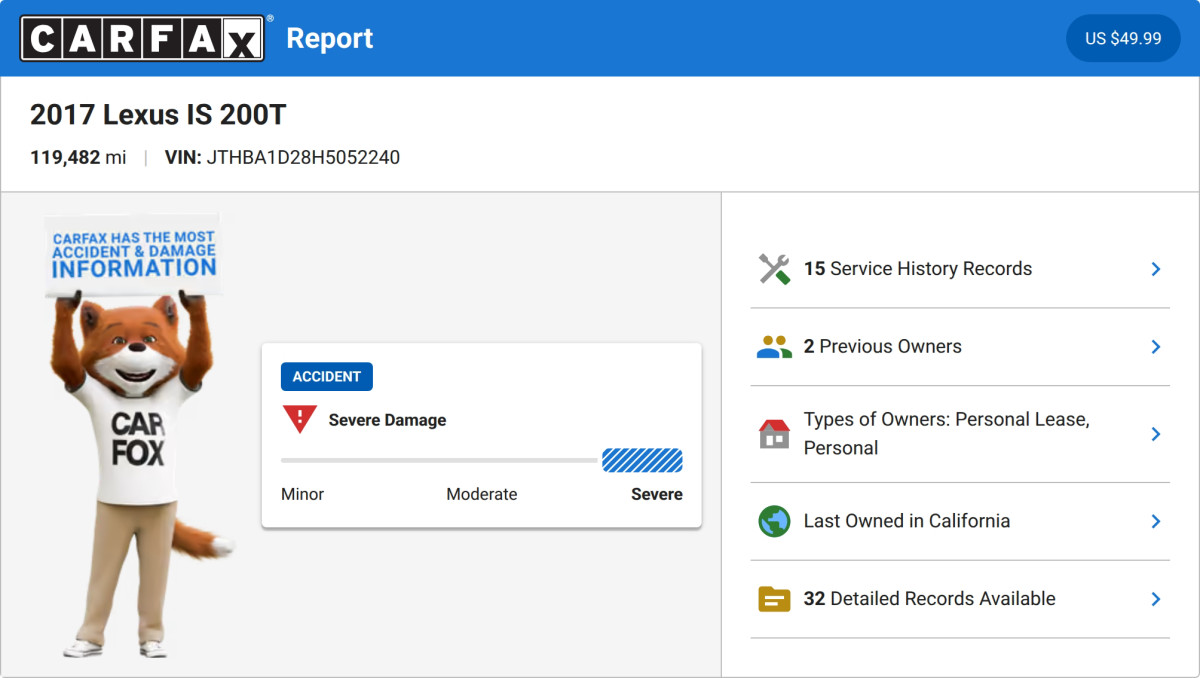This screenshot has width=1200, height=678.
Task: Click the wrench and screwdriver service icon
Action: click(774, 269)
